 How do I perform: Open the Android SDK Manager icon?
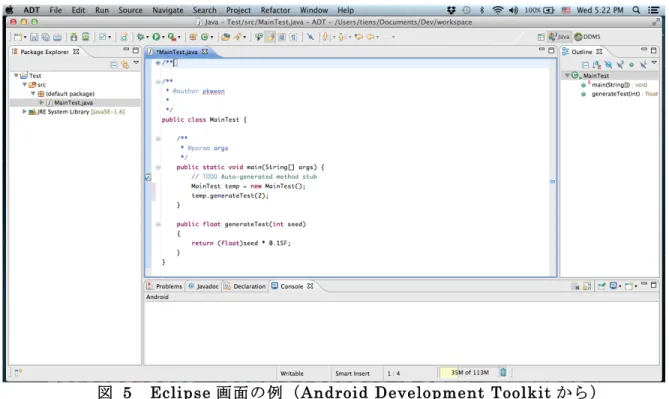[74, 37]
